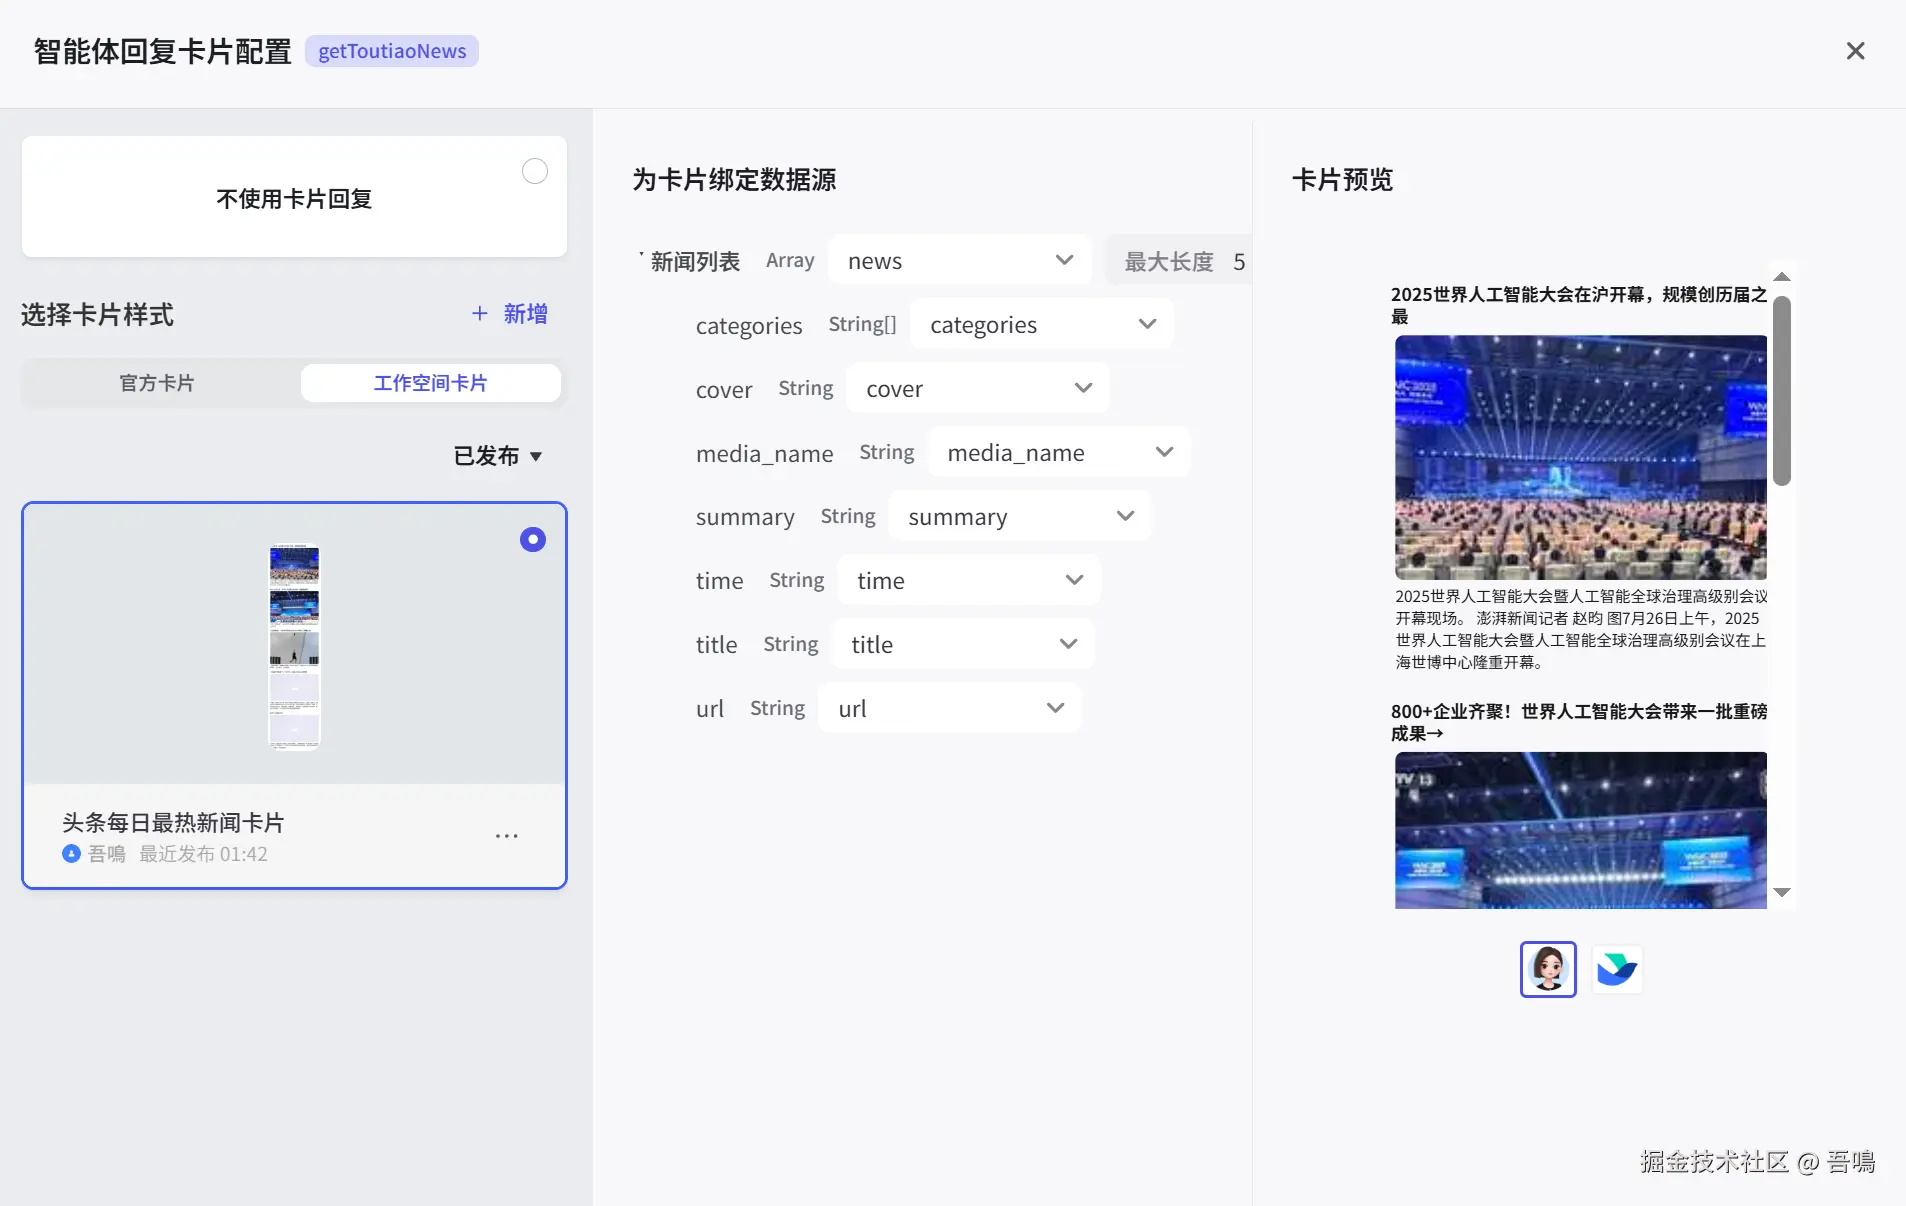The height and width of the screenshot is (1206, 1906).
Task: Click the 选择卡片样式 heading
Action: click(97, 315)
